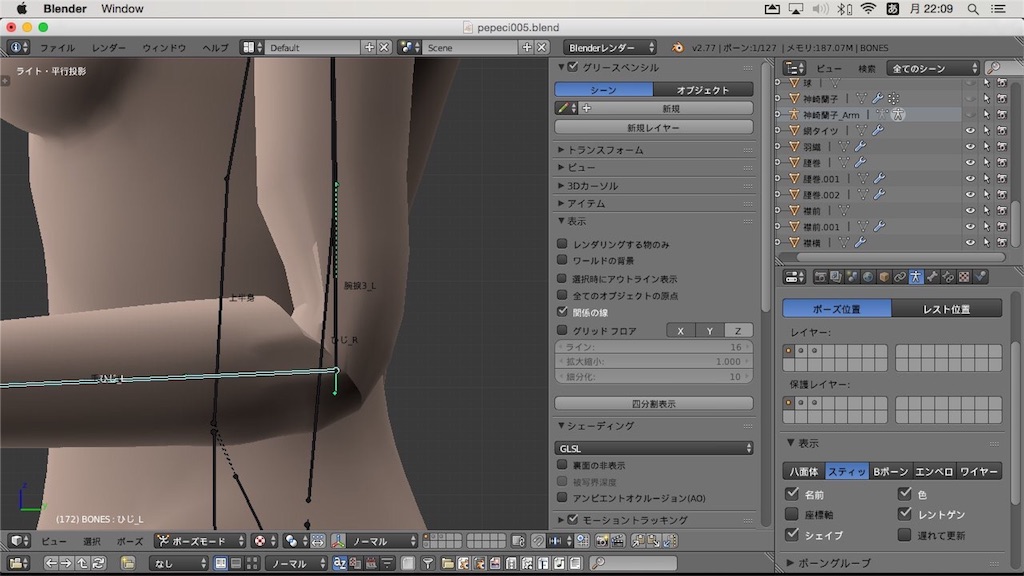The image size is (1024, 576).
Task: Click the ライン value field
Action: (x=654, y=347)
